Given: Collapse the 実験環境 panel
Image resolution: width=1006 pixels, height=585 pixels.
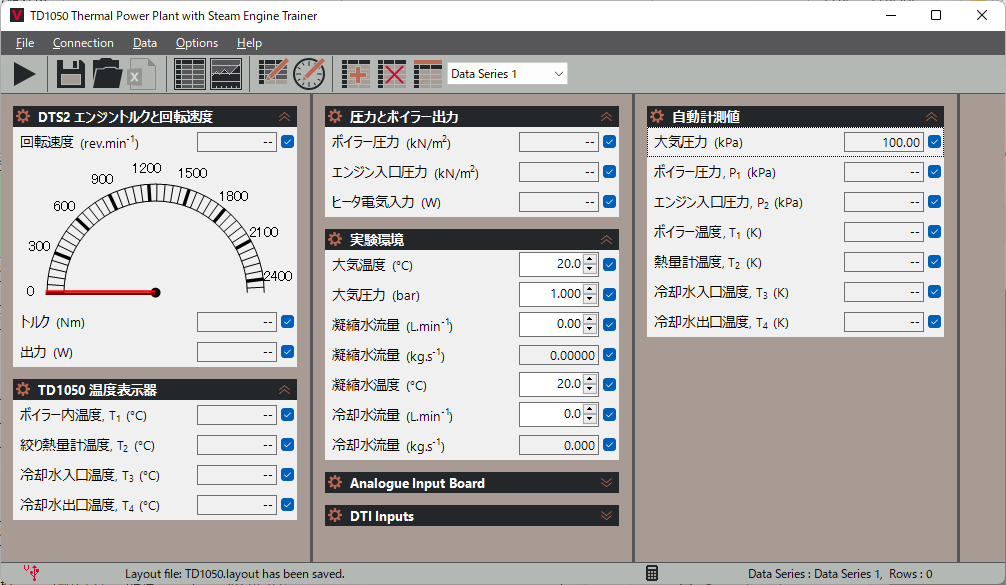Looking at the screenshot, I should (606, 240).
